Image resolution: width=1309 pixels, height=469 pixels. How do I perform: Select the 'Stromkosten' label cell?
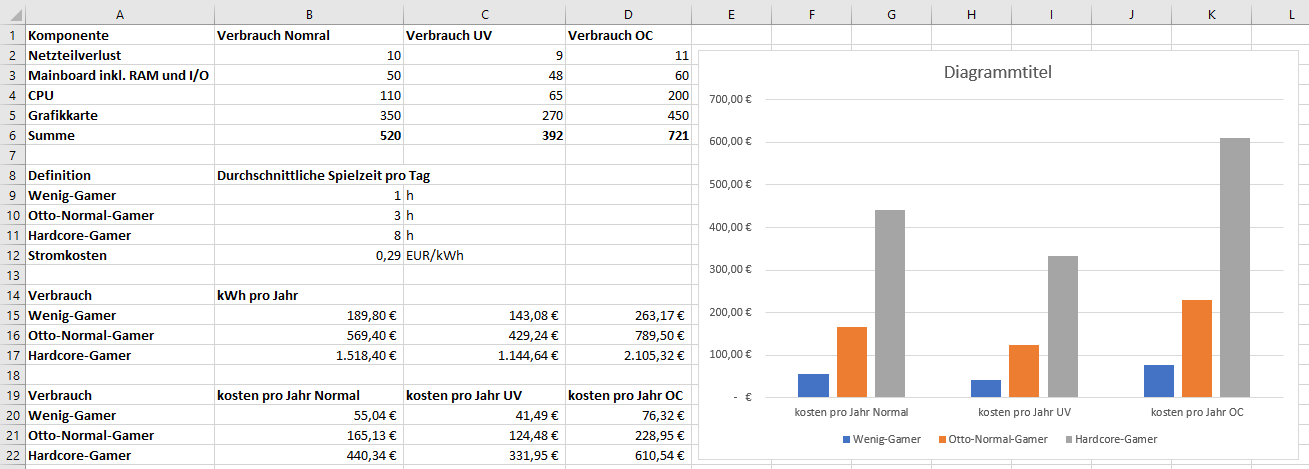coord(120,255)
